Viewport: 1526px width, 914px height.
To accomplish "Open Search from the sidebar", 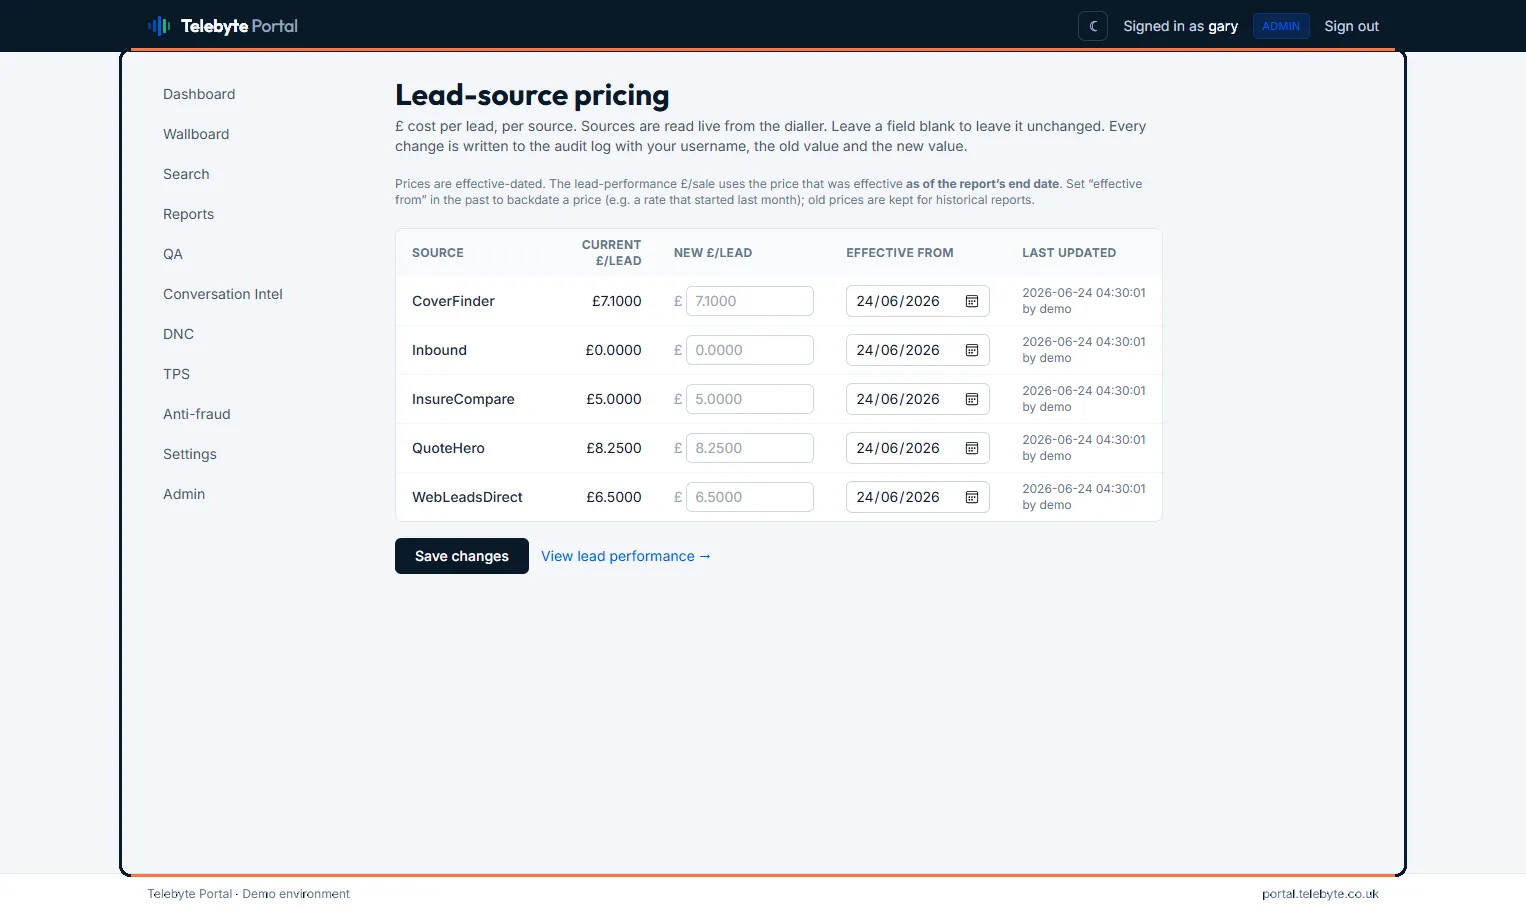I will tap(186, 174).
